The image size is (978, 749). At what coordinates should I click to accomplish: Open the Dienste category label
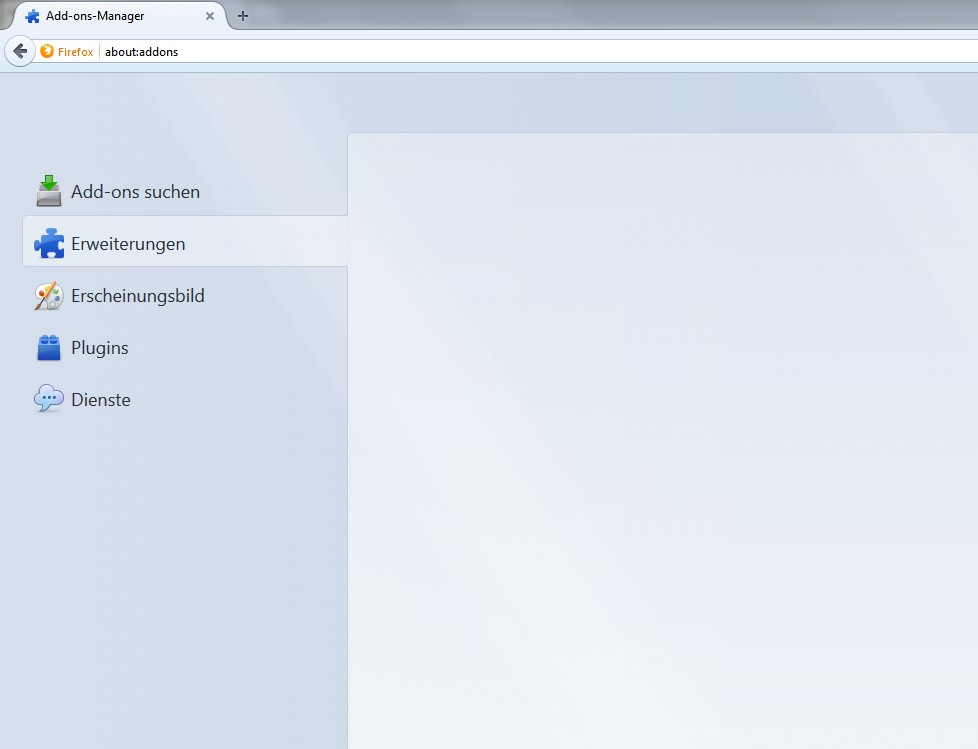coord(101,399)
